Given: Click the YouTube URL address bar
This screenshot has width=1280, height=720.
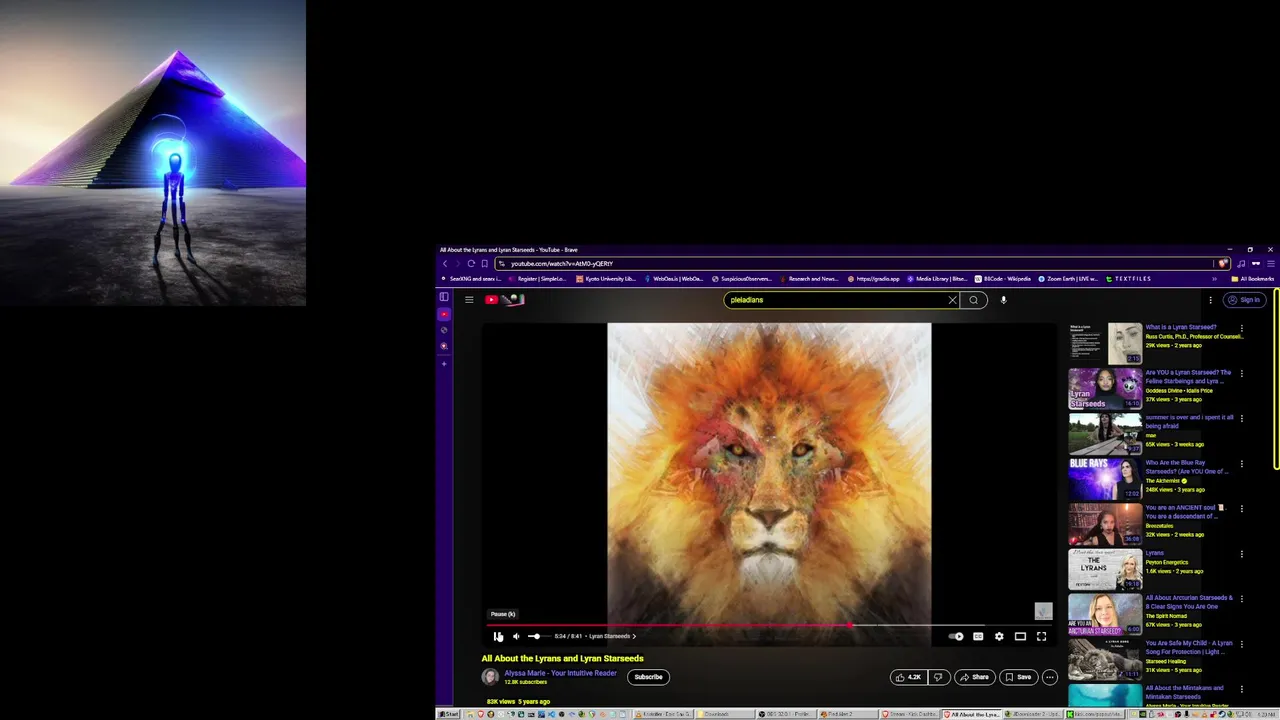Looking at the screenshot, I should (x=855, y=264).
